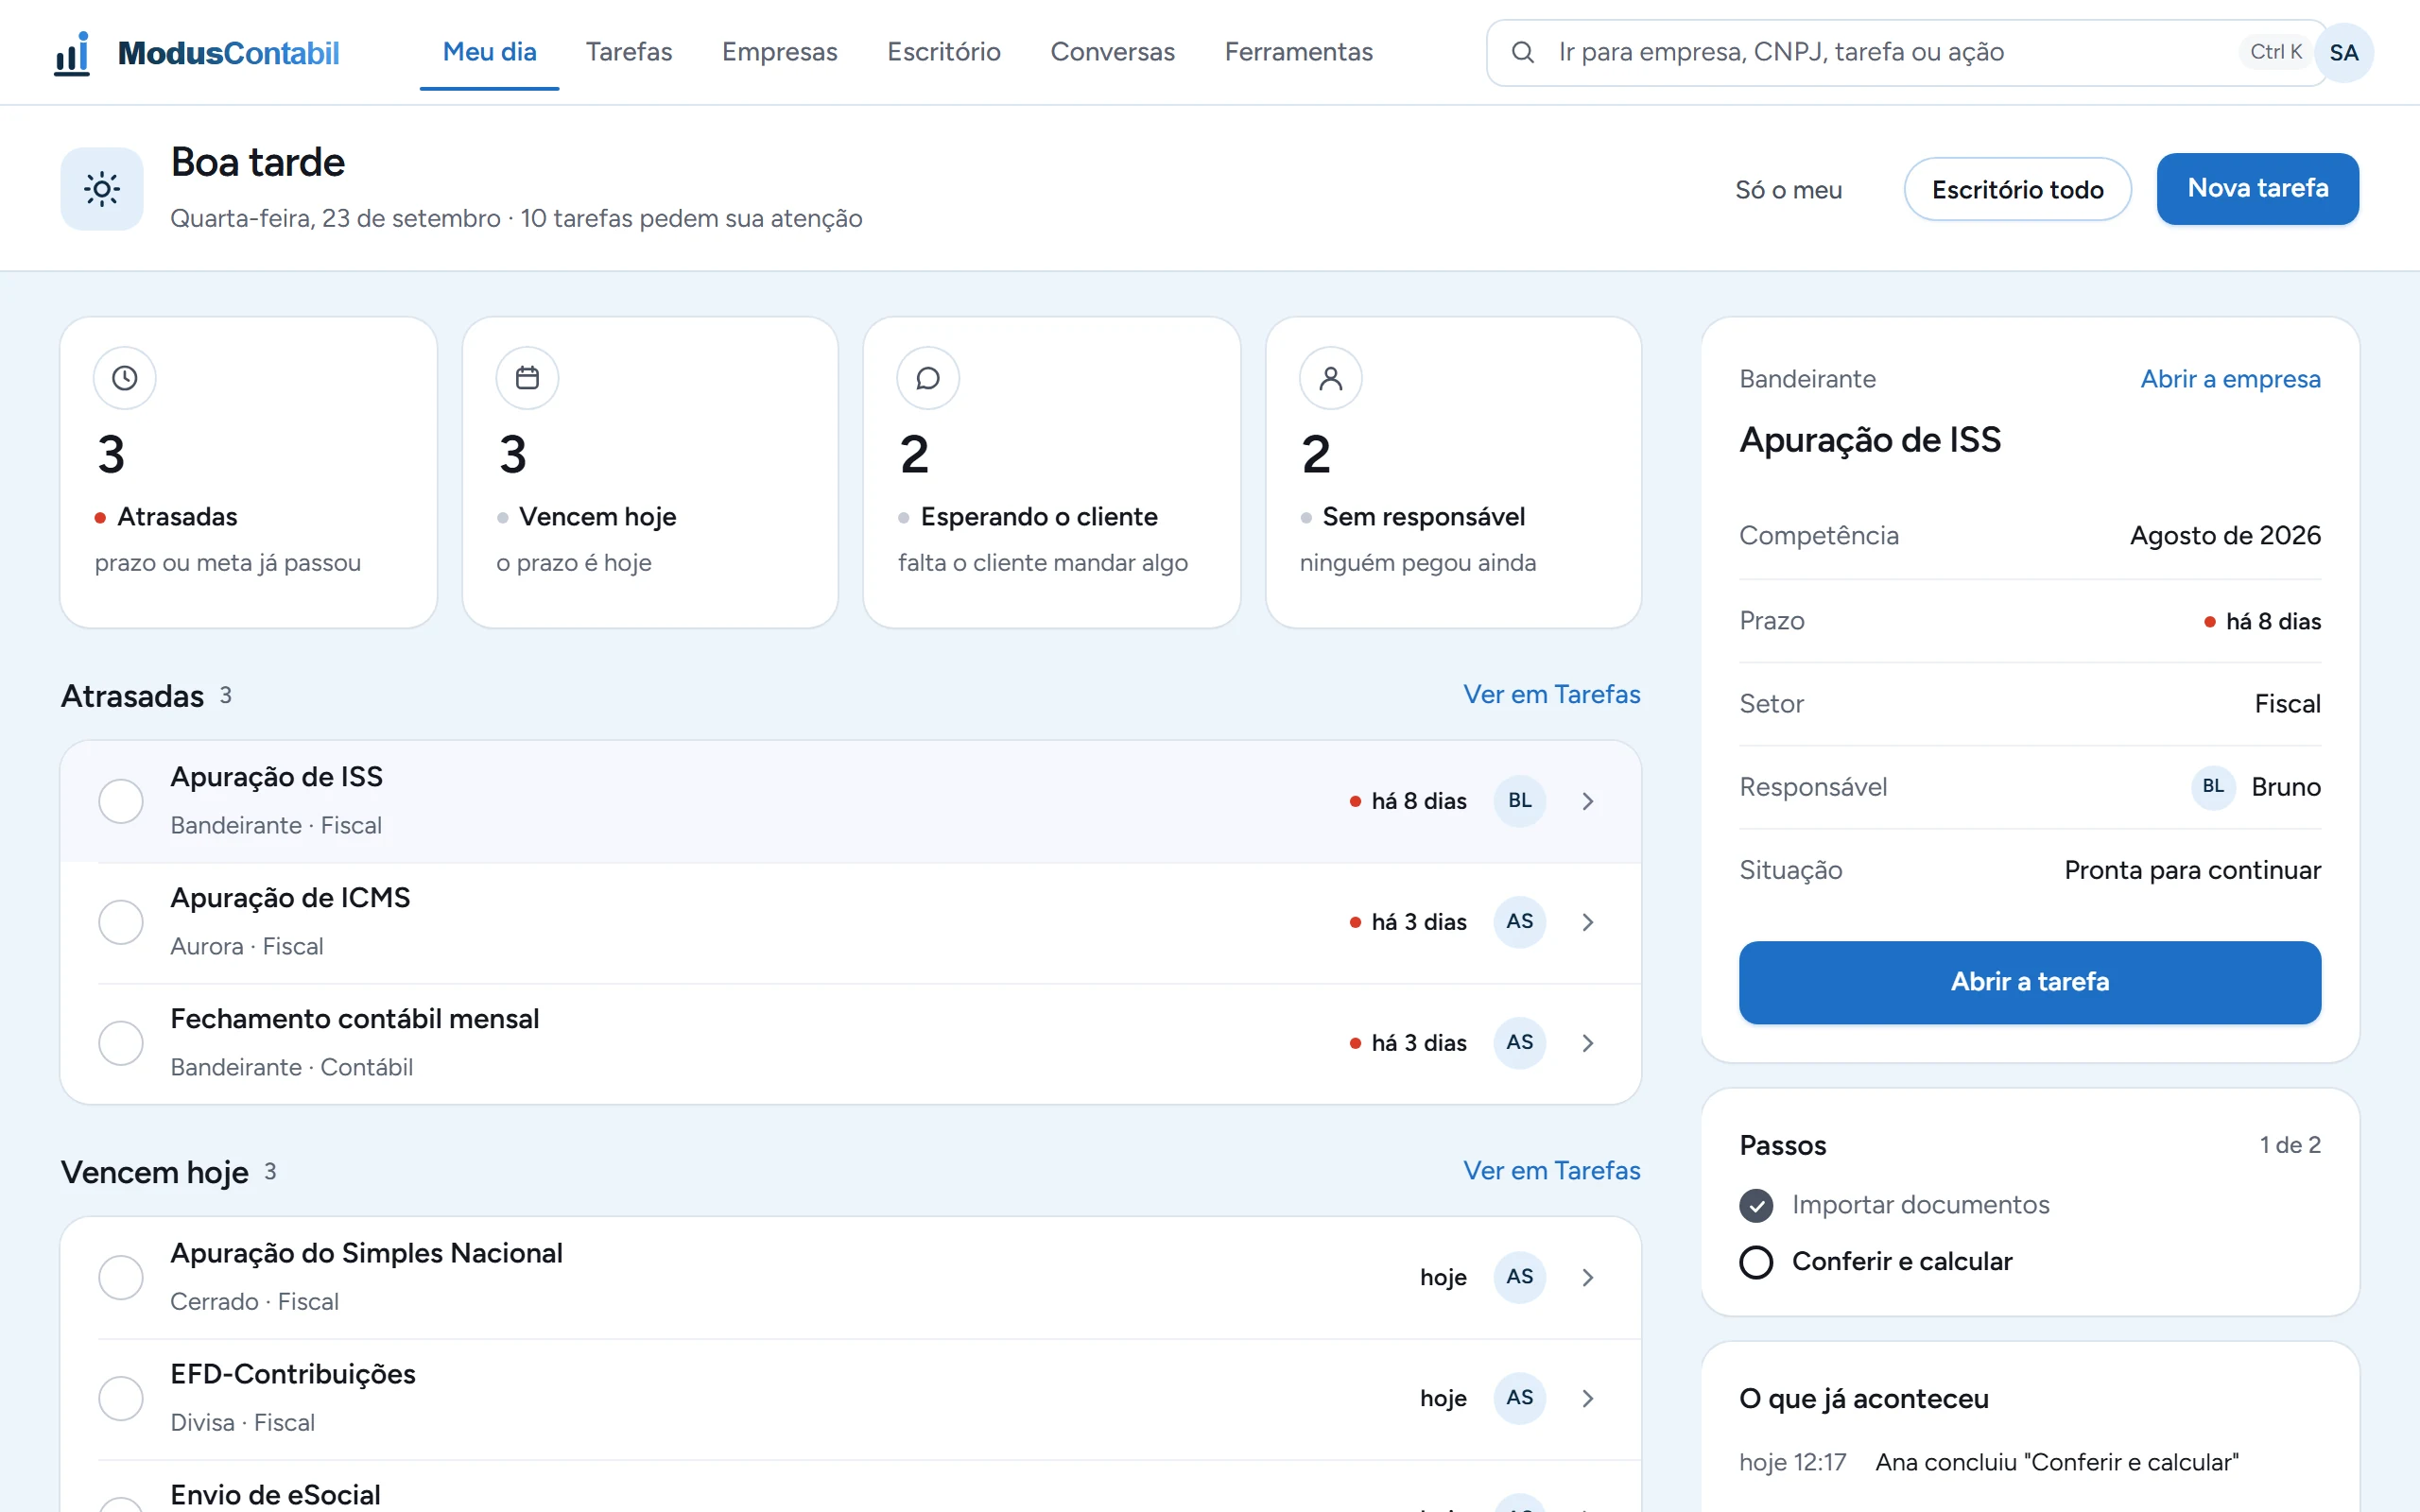This screenshot has width=2420, height=1512.
Task: Open the SA user avatar
Action: 2343,53
